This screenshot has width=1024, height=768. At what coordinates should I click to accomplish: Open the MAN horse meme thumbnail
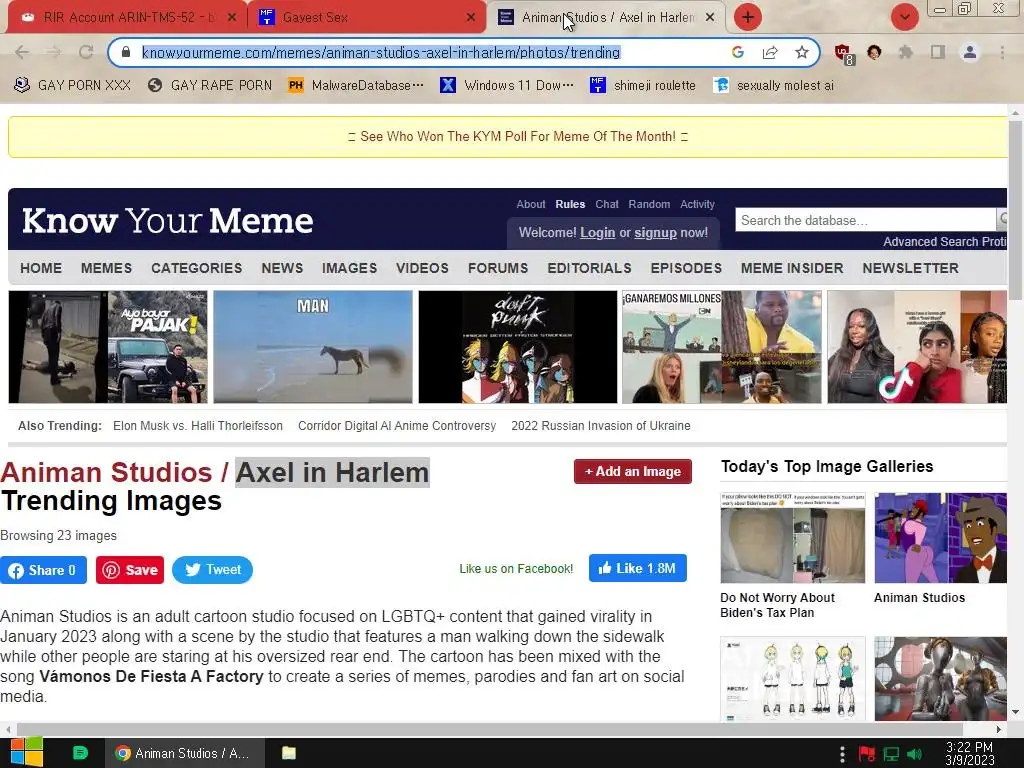313,347
